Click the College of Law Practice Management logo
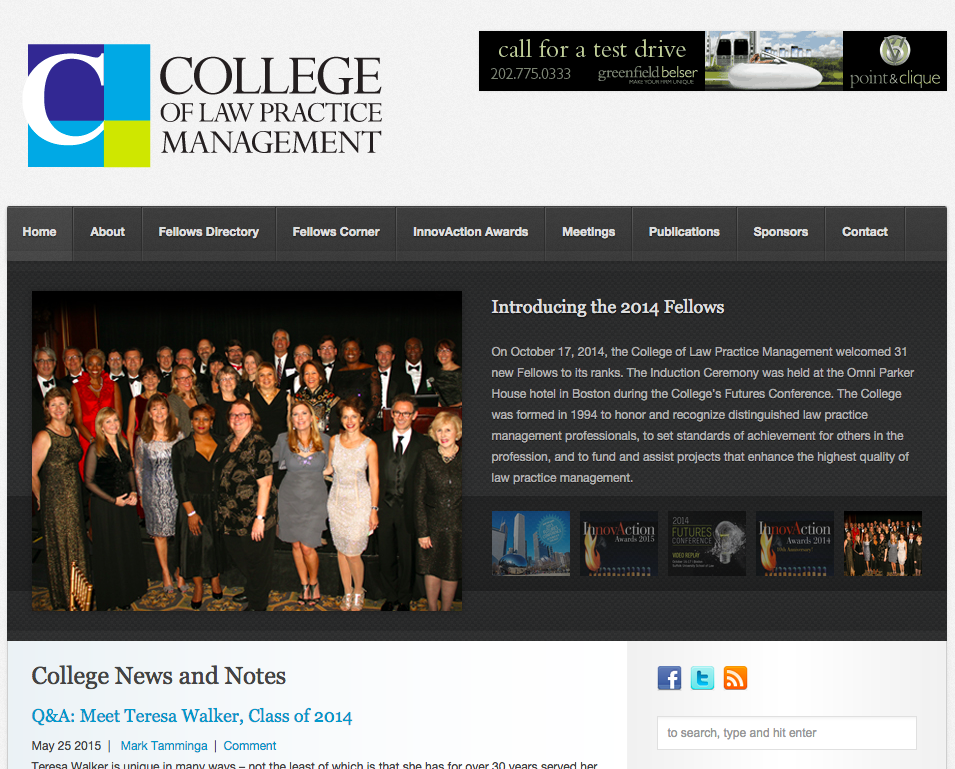The width and height of the screenshot is (955, 769). pos(205,105)
